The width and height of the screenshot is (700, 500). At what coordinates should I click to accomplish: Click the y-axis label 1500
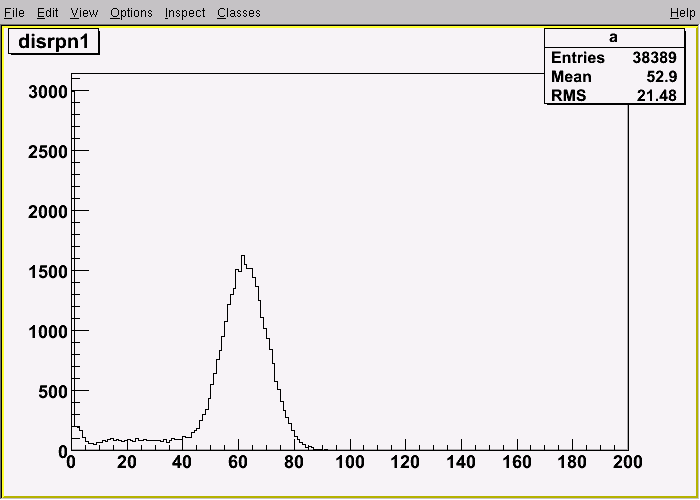click(x=48, y=272)
